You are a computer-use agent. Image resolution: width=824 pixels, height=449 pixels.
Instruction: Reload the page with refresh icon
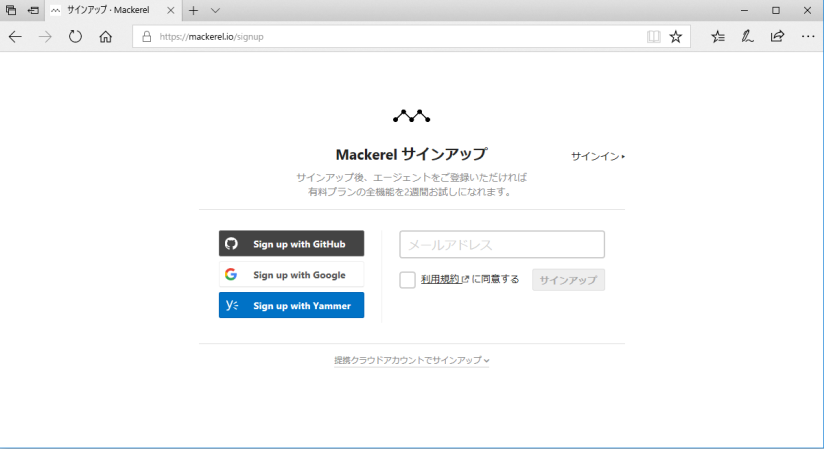76,37
